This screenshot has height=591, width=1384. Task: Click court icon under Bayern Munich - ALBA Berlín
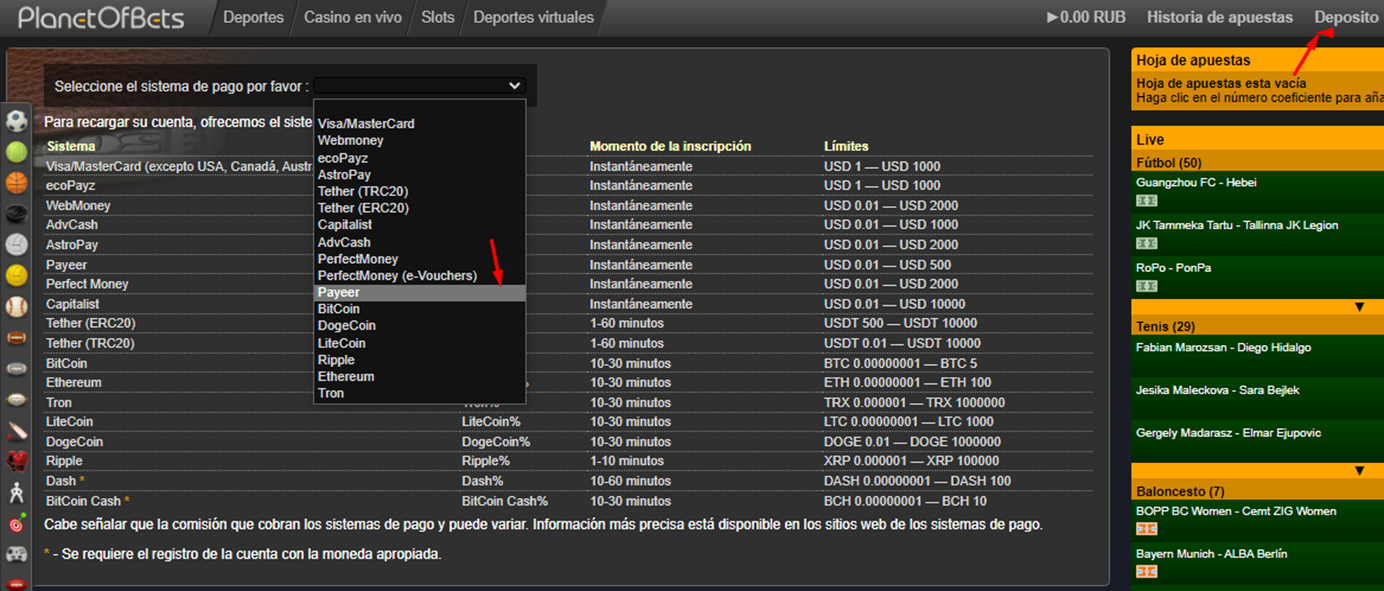(x=1147, y=572)
